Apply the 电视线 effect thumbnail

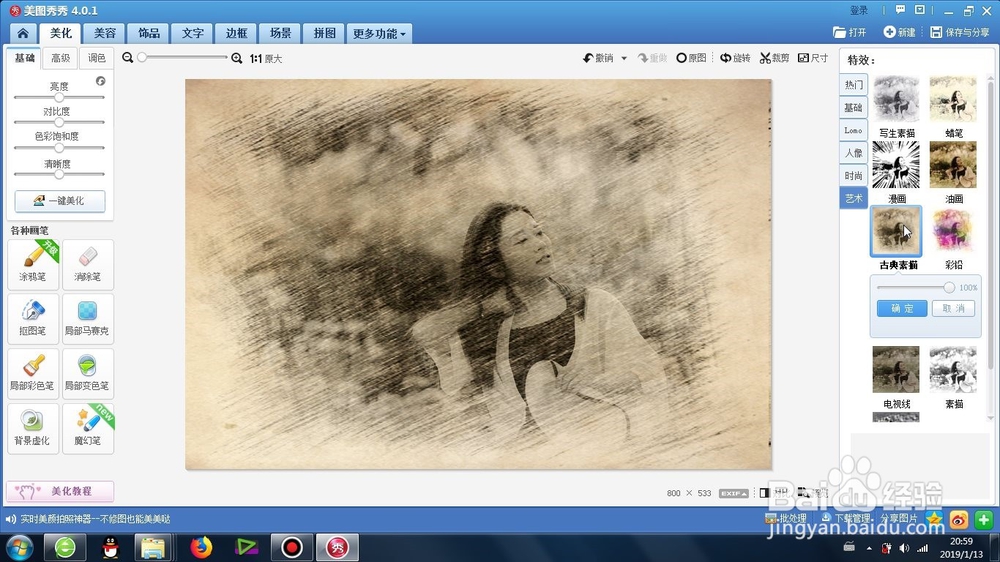coord(896,369)
